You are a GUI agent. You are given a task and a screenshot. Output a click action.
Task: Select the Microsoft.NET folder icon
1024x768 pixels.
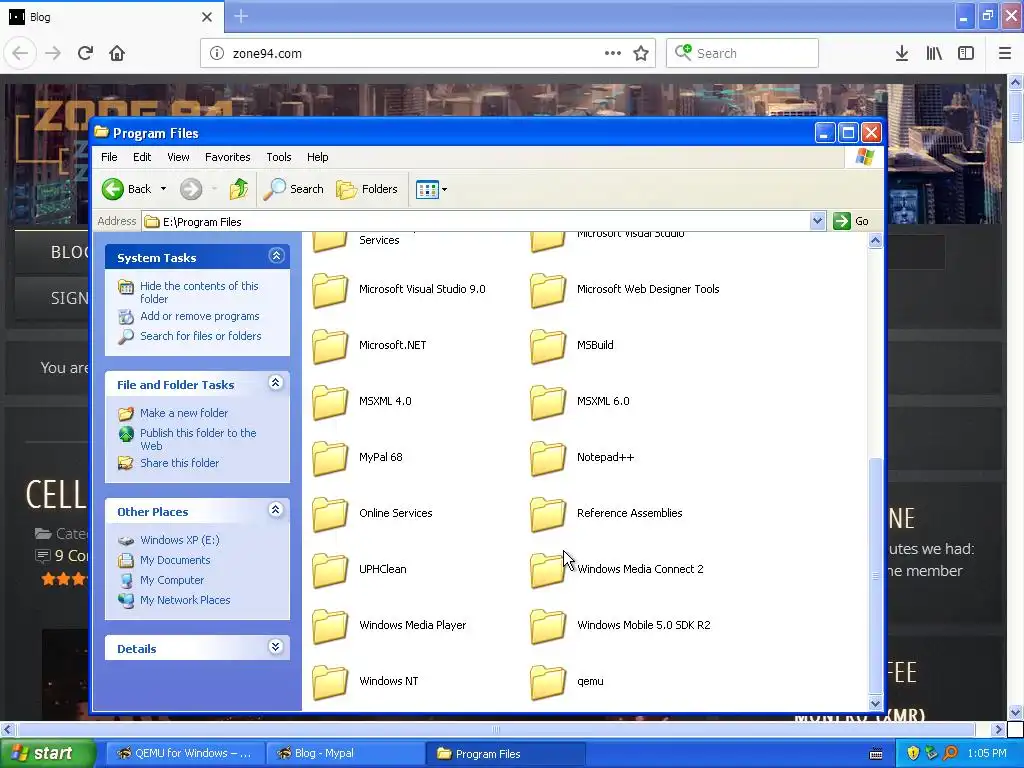coord(330,346)
